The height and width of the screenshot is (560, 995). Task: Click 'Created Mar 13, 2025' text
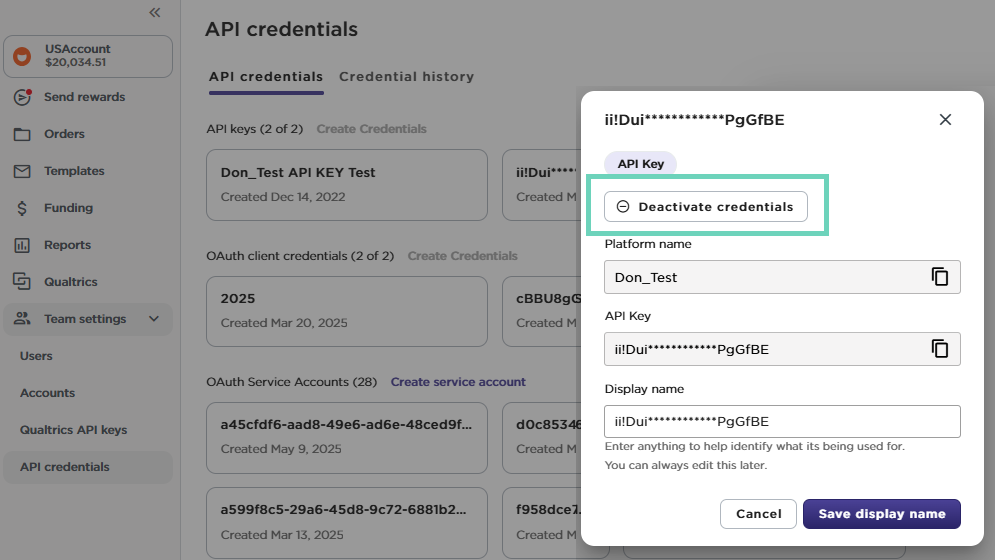282,535
